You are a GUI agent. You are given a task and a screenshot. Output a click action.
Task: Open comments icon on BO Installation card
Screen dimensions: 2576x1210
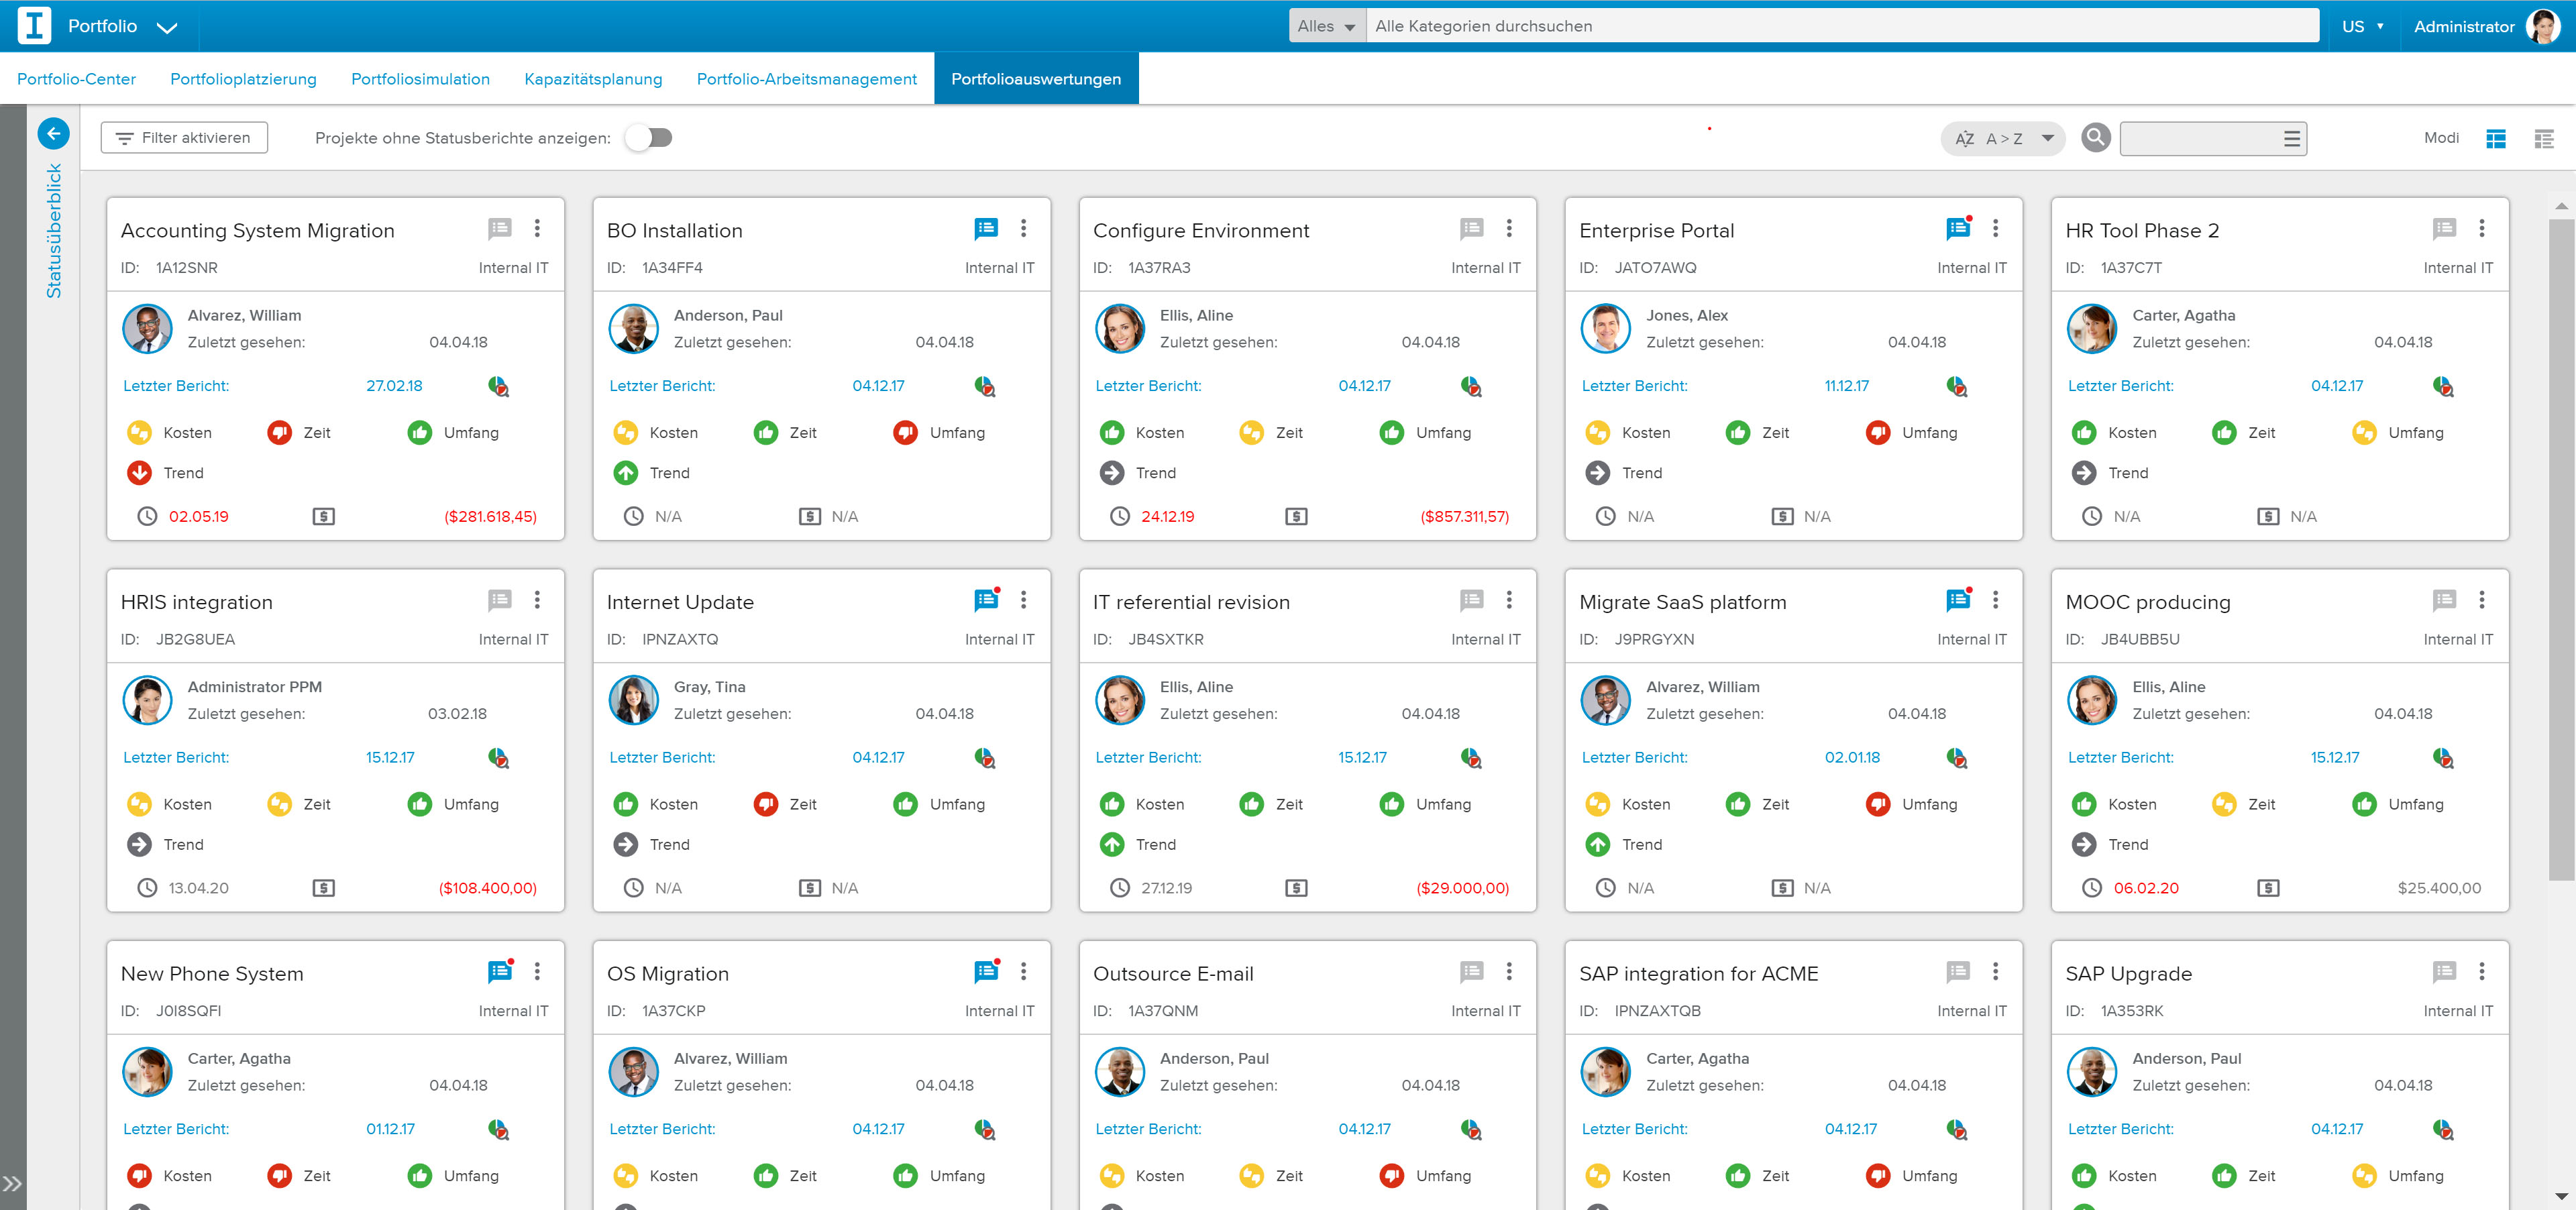tap(985, 229)
